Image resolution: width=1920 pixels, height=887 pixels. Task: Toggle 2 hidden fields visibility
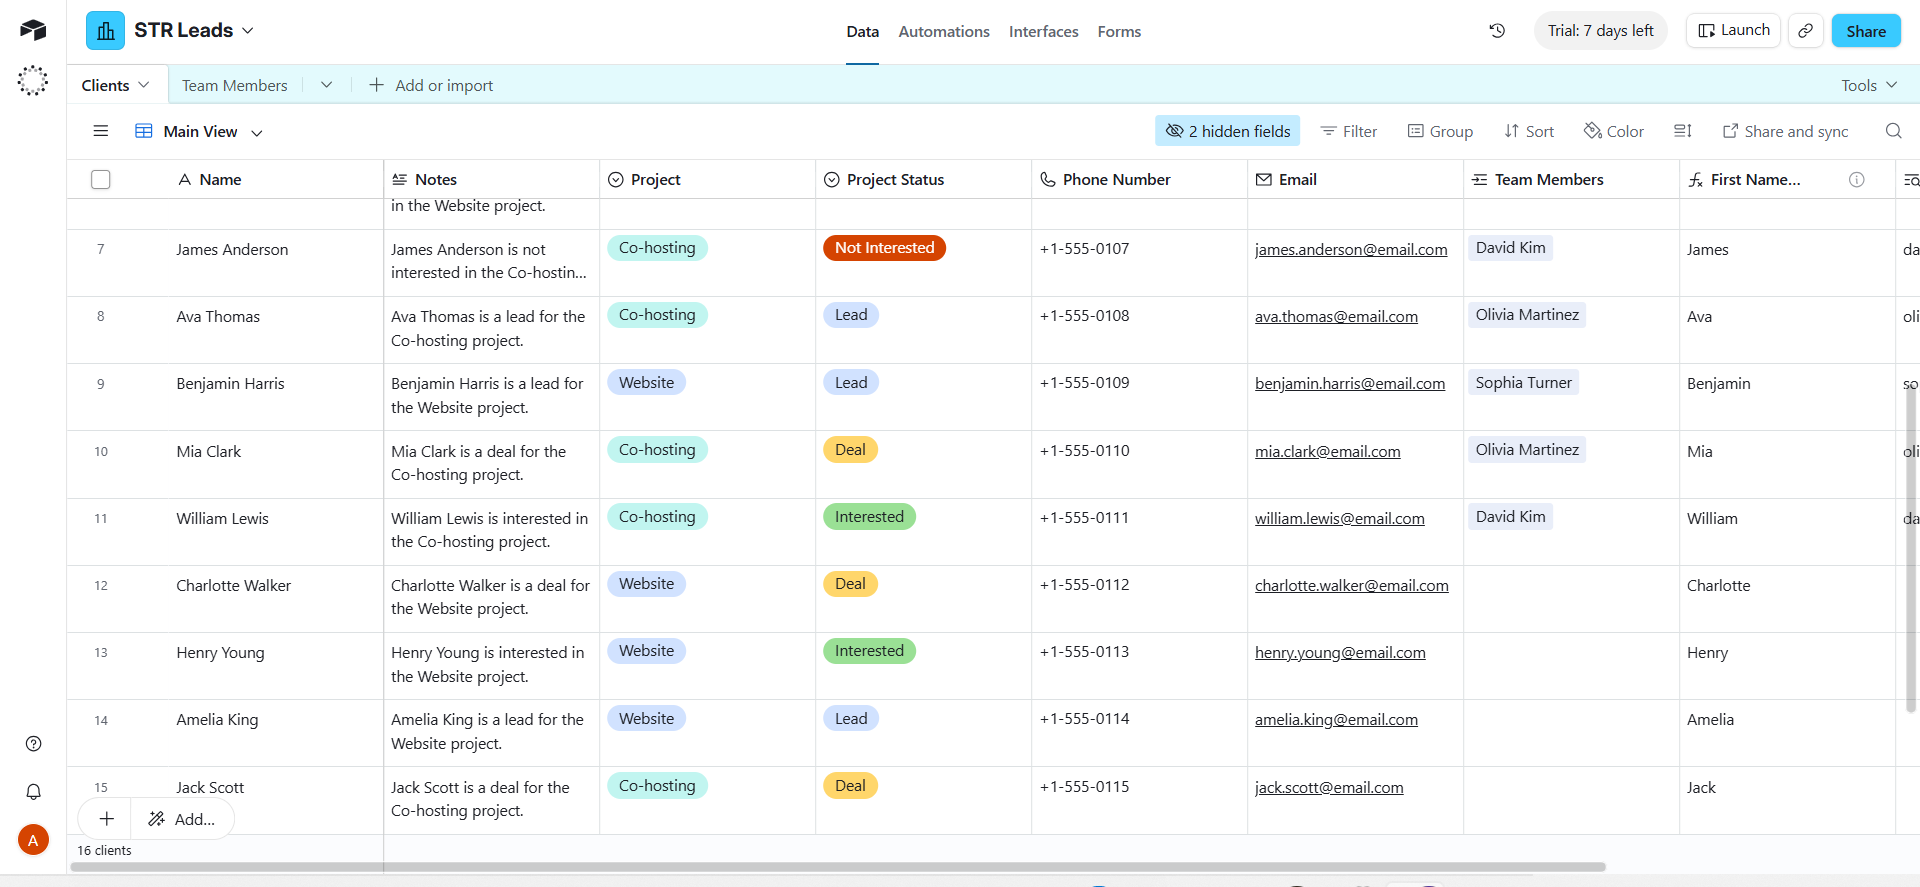coord(1228,131)
